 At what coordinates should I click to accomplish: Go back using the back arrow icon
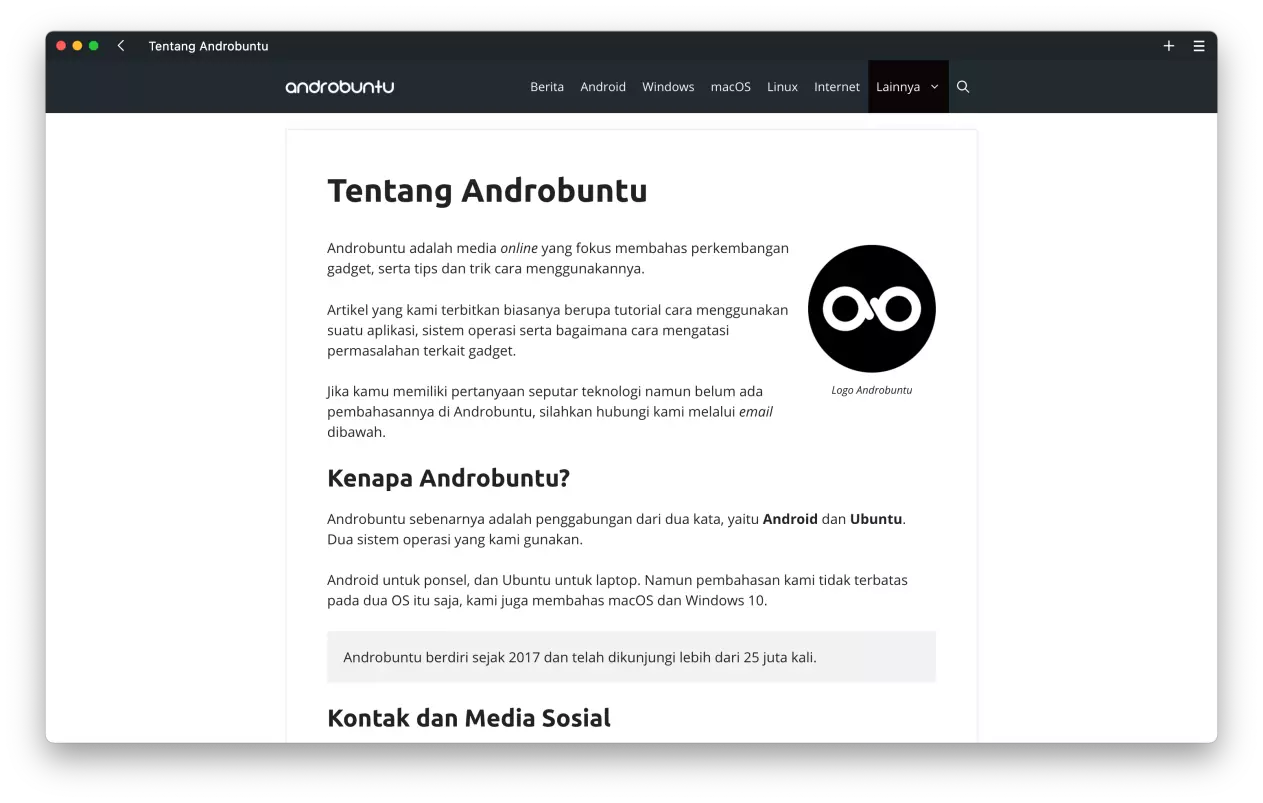120,45
